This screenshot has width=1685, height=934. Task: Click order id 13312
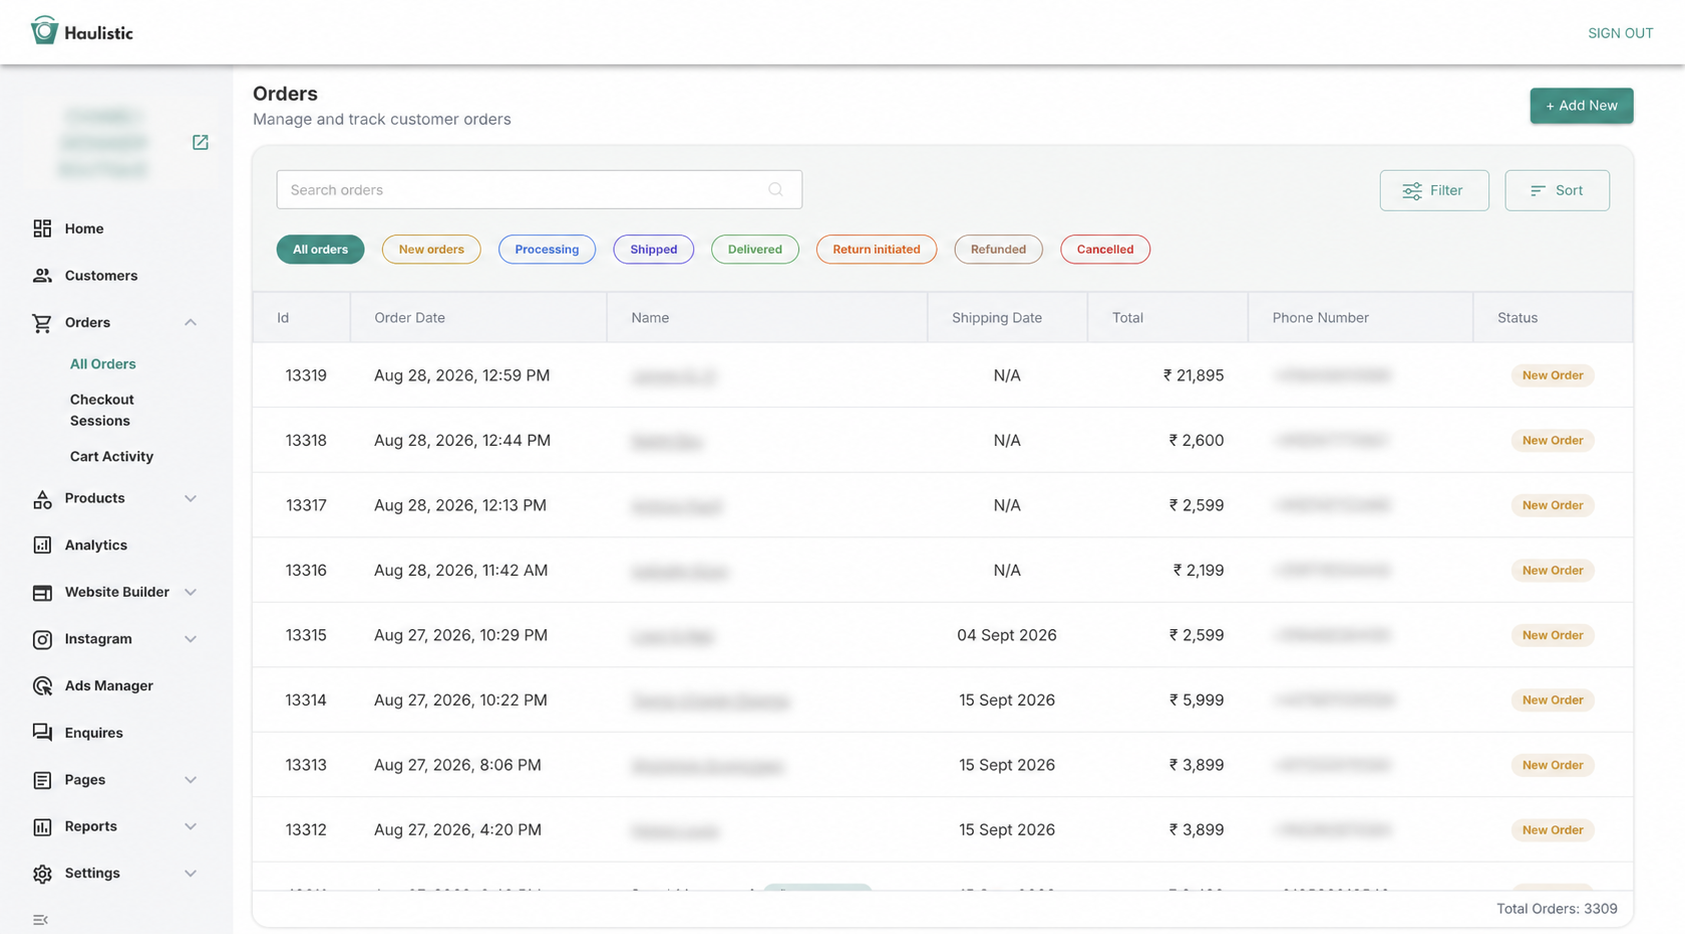(306, 830)
